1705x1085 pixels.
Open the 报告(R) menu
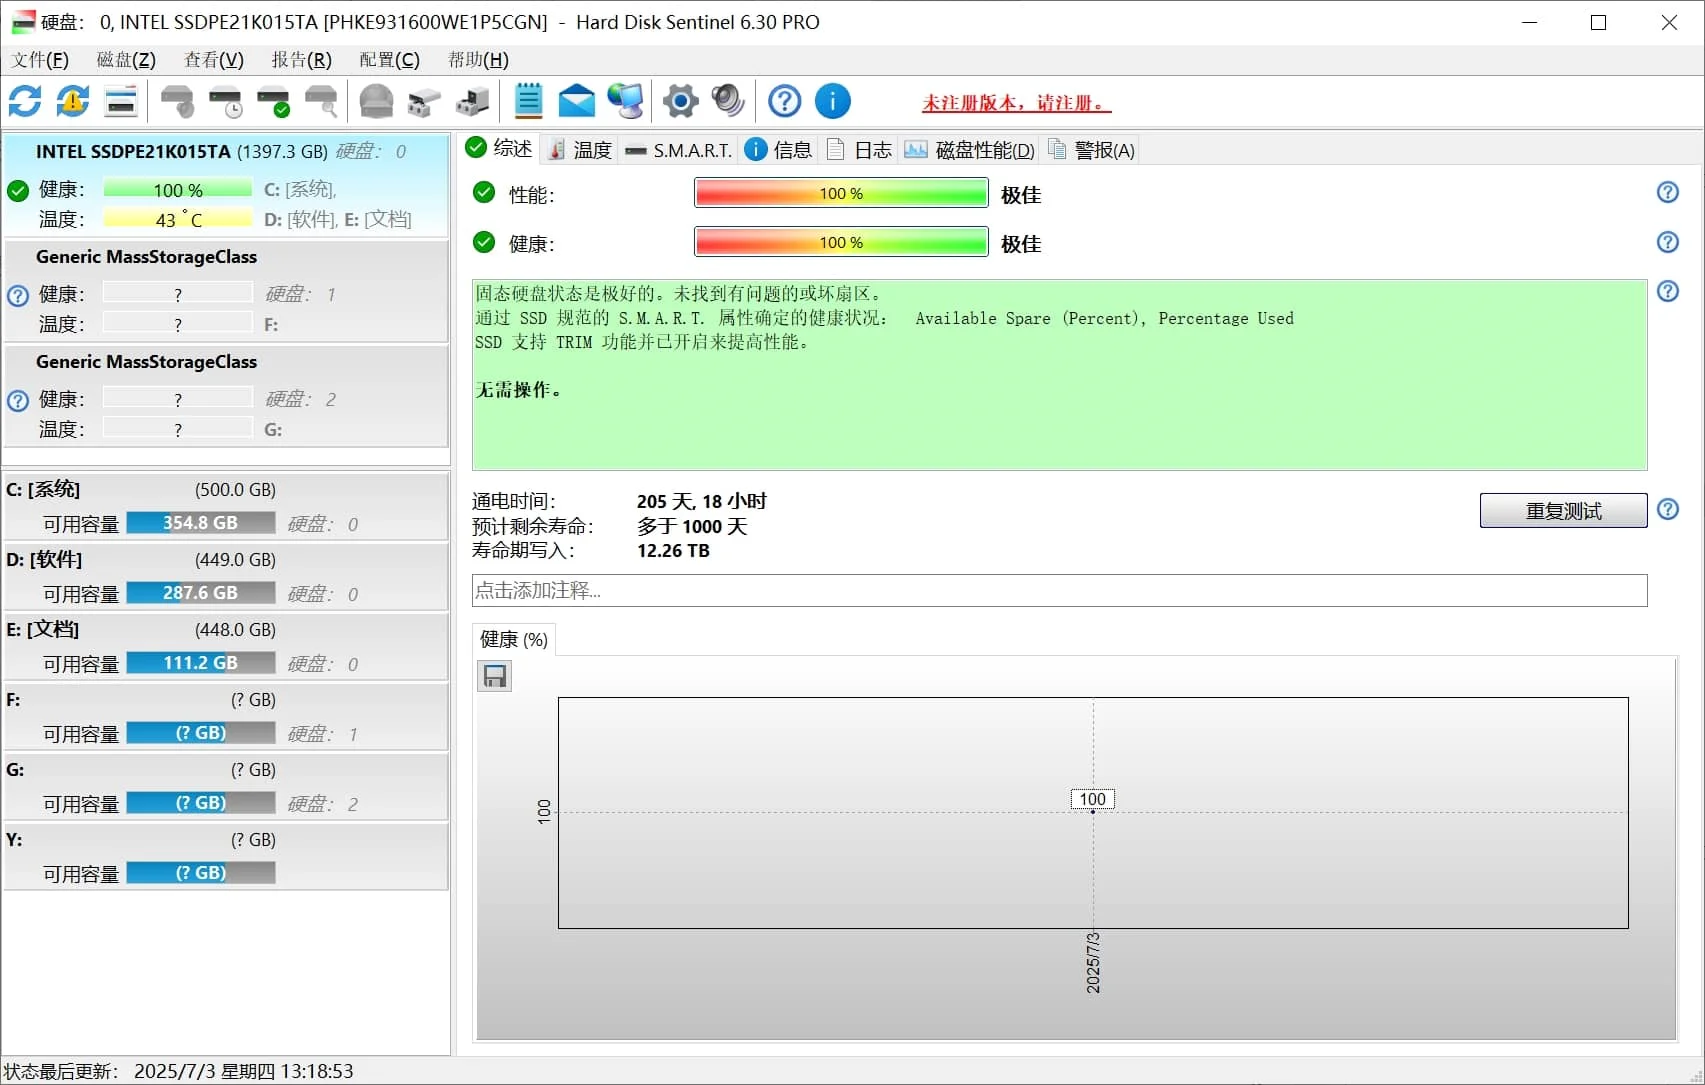pyautogui.click(x=301, y=60)
